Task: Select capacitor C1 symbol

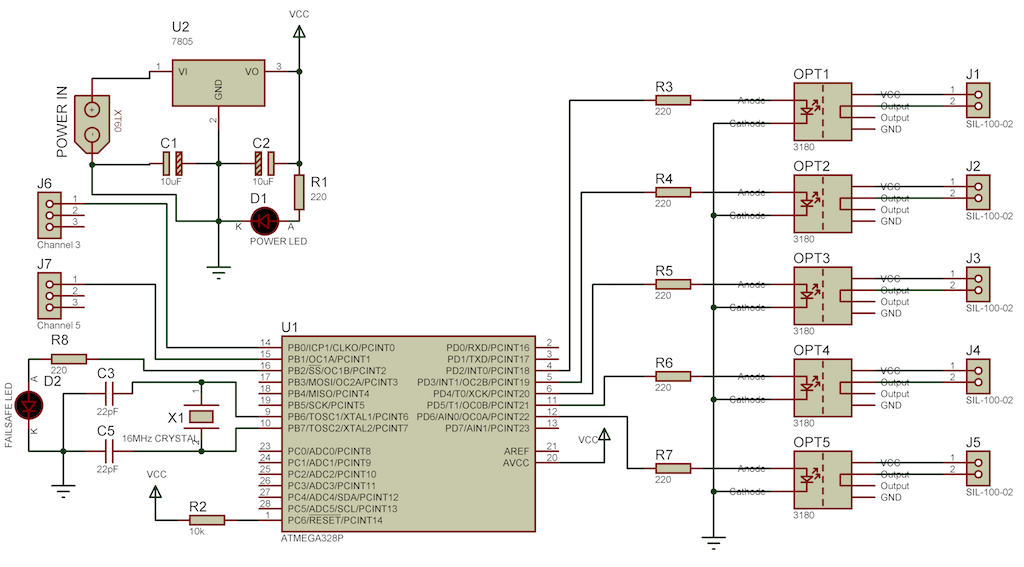Action: click(172, 163)
